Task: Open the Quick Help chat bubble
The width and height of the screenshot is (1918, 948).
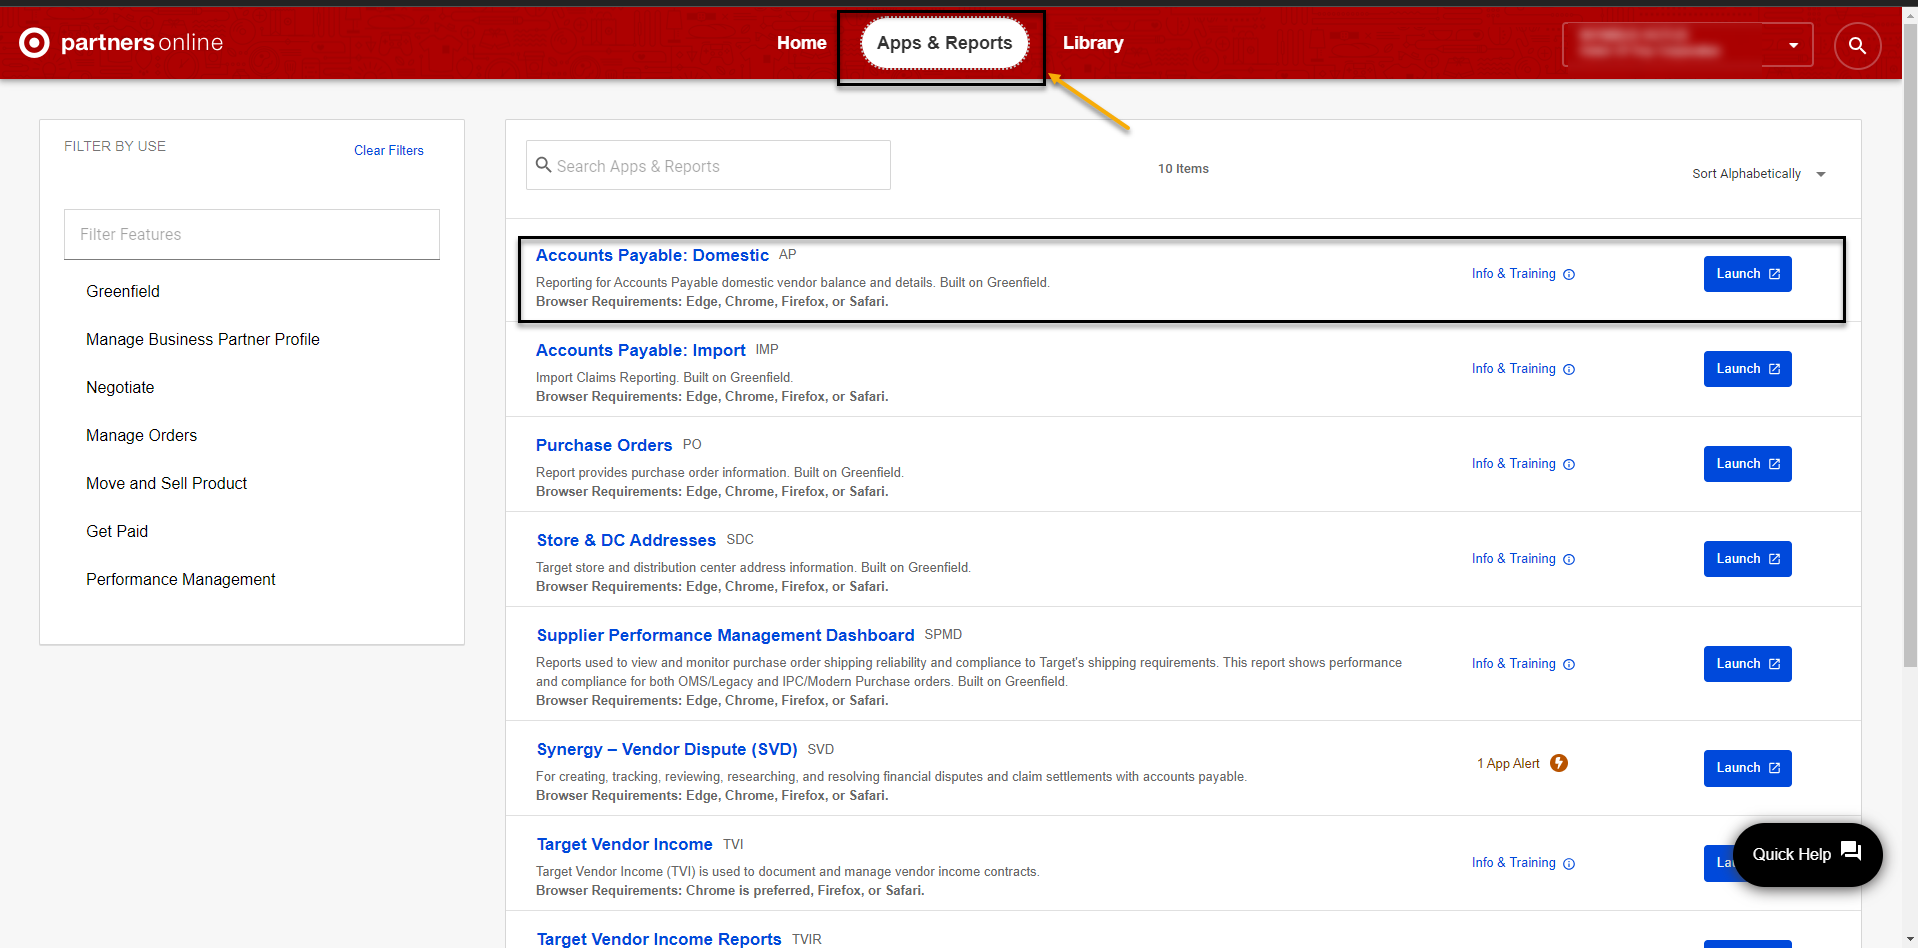Action: click(x=1806, y=855)
